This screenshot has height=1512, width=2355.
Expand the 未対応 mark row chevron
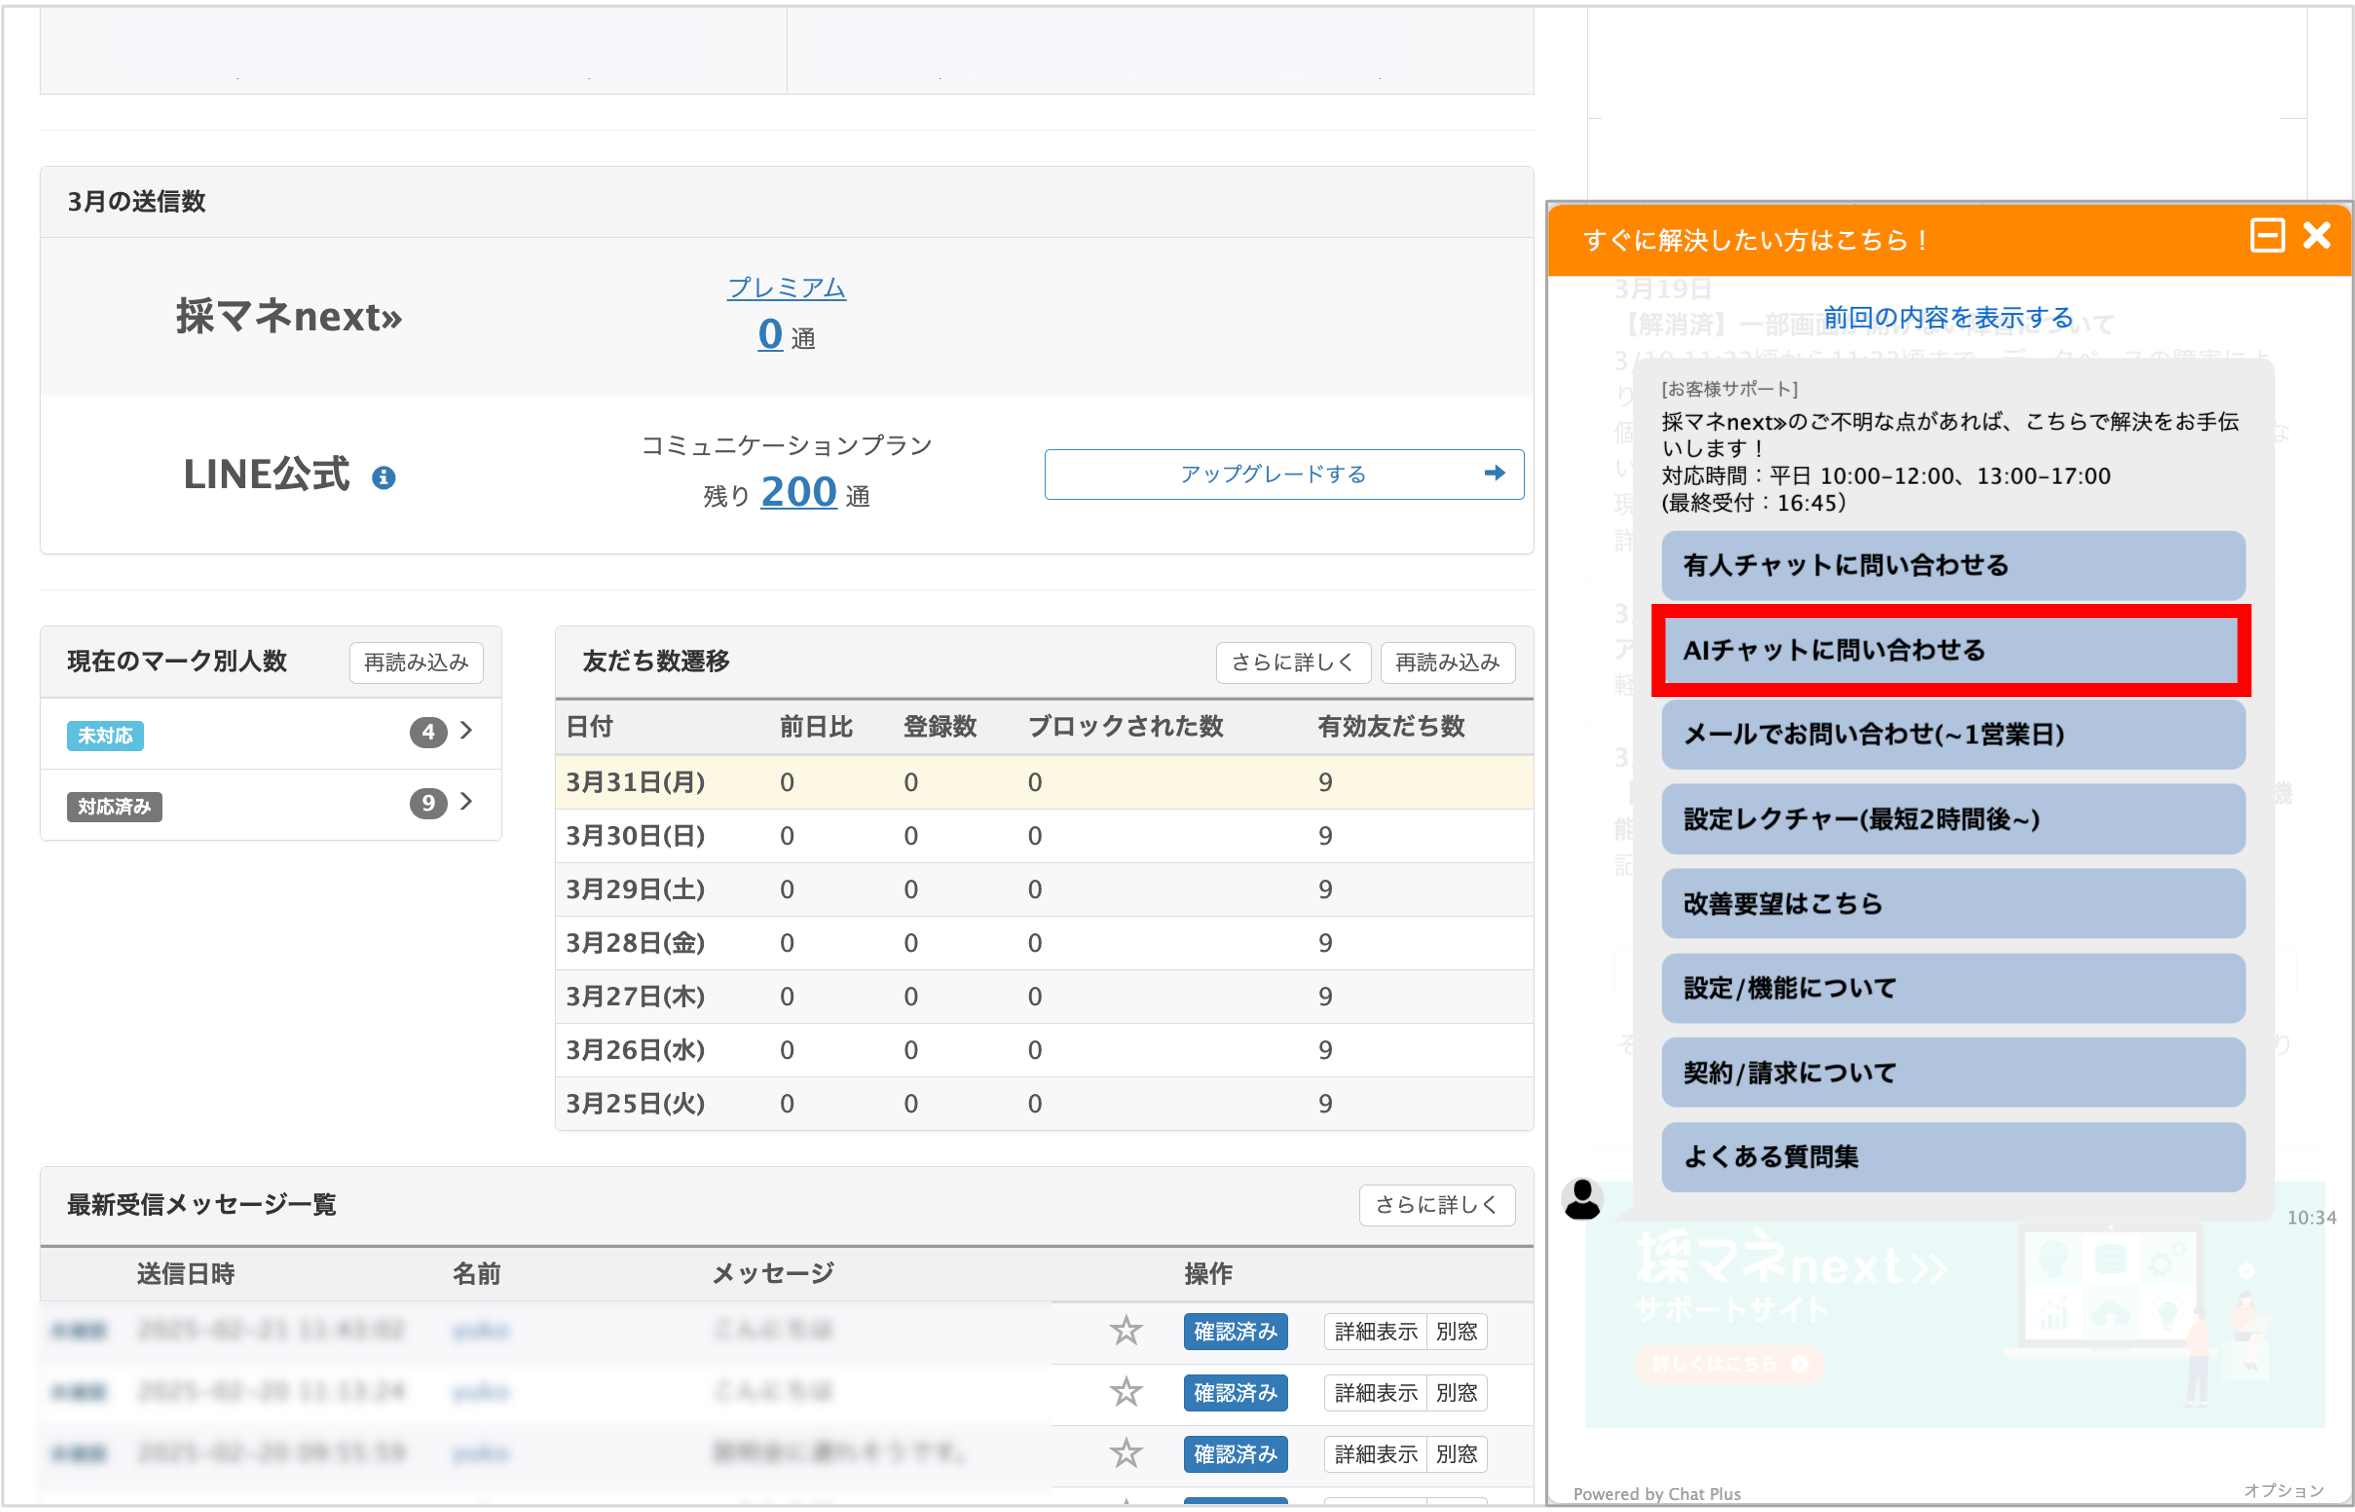(466, 731)
